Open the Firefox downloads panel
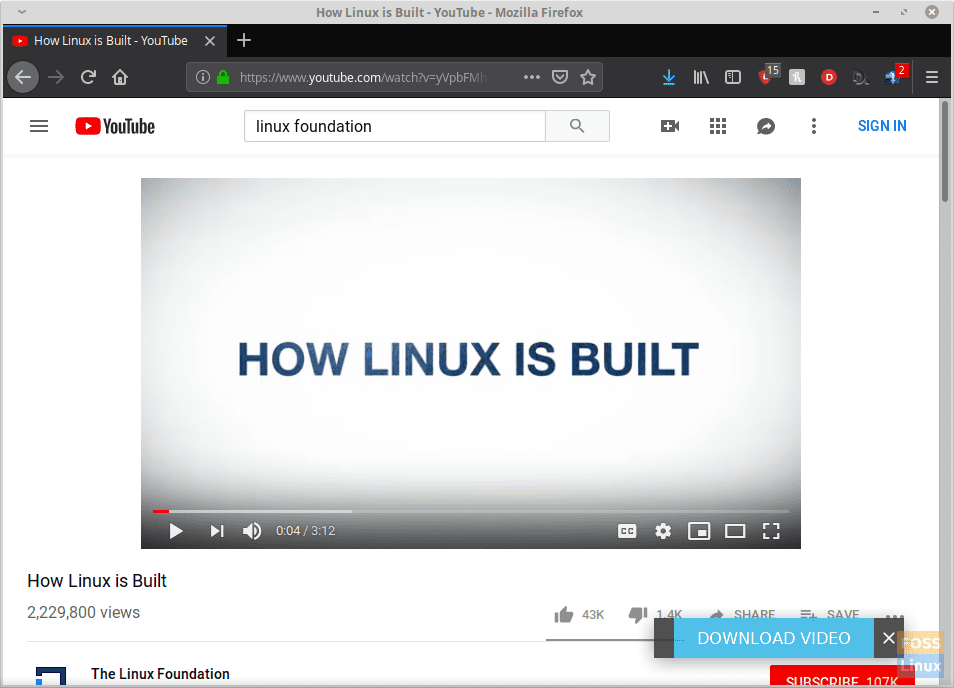The width and height of the screenshot is (954, 688). (x=669, y=76)
